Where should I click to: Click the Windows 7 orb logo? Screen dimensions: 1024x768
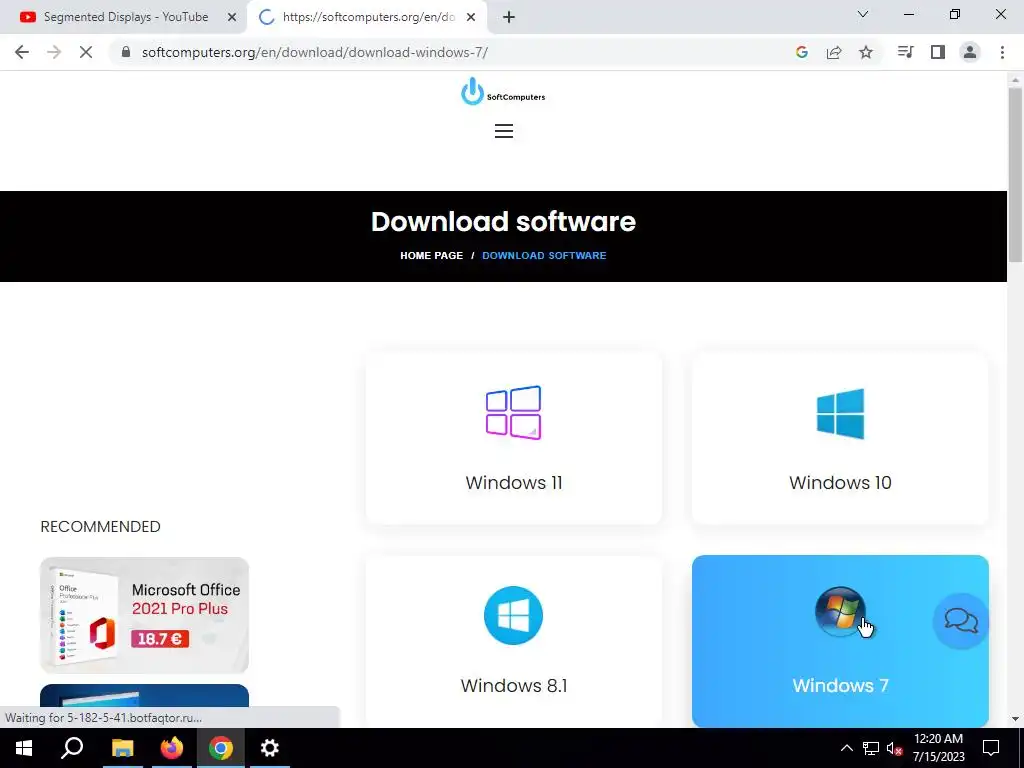pos(840,612)
